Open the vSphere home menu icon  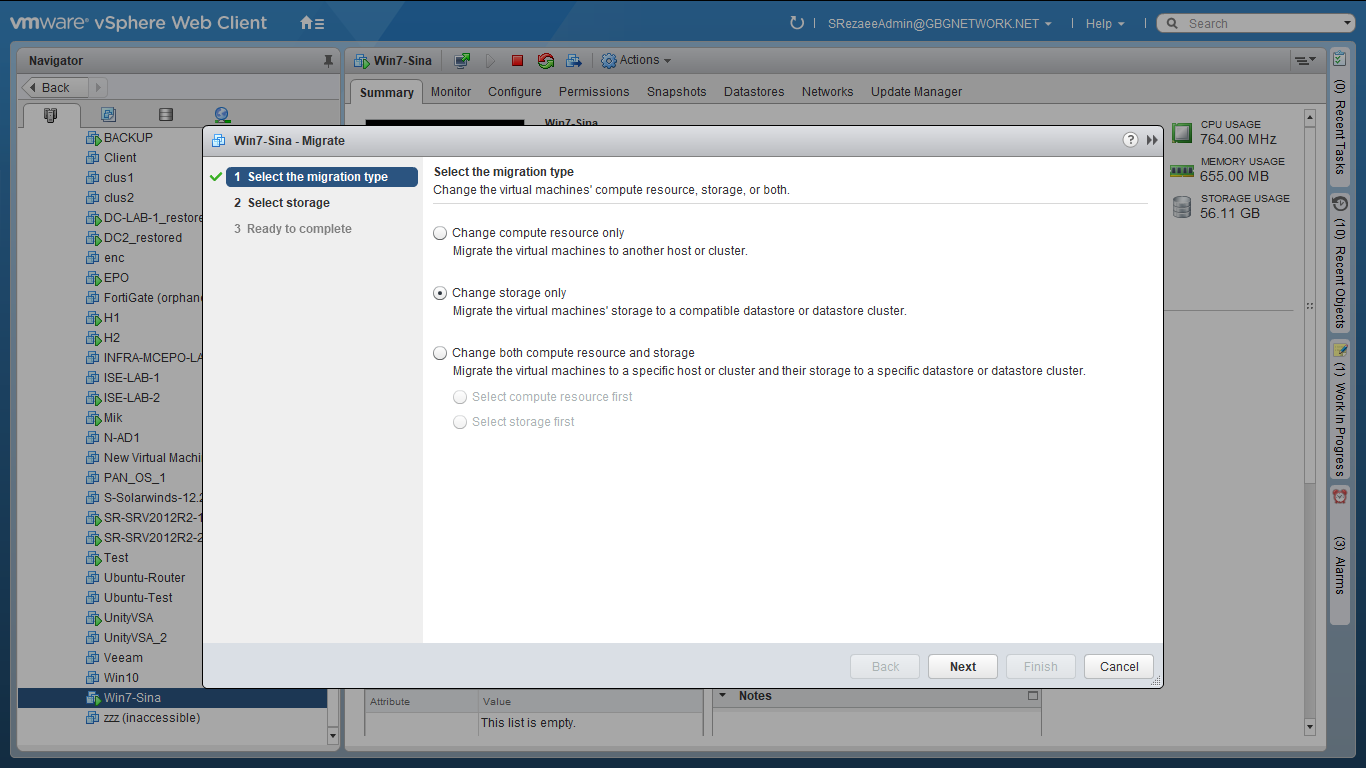coord(312,23)
